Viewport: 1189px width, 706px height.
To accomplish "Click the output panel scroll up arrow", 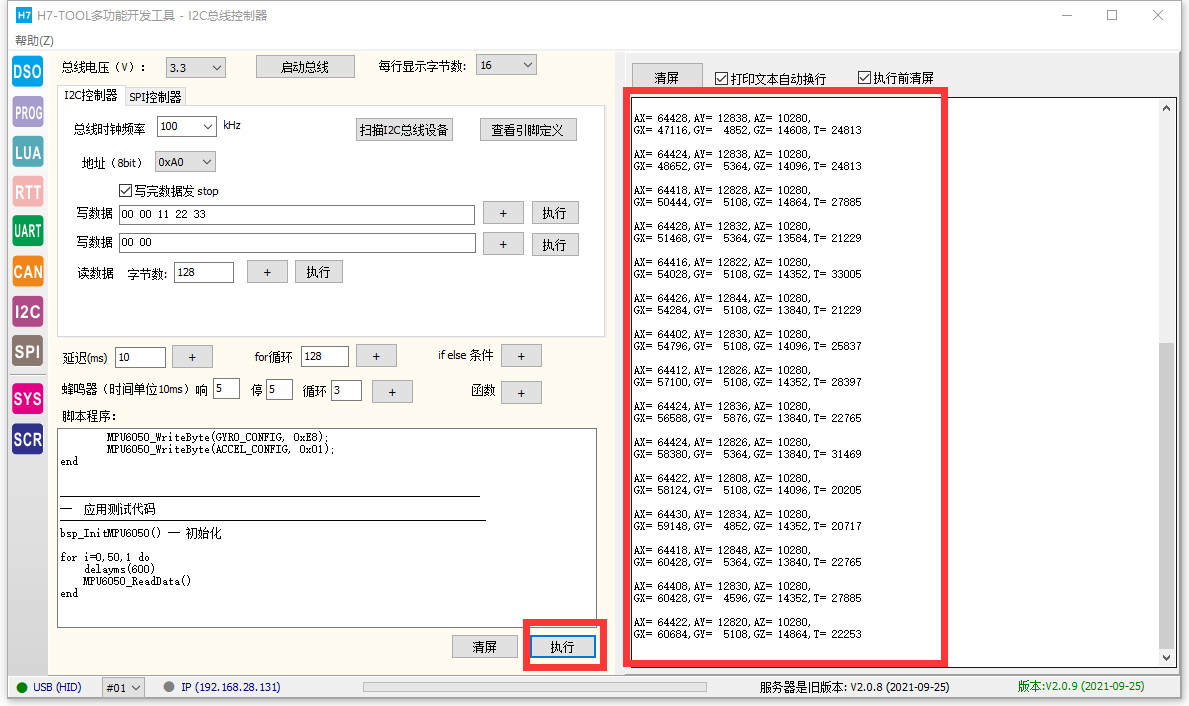I will [1166, 108].
